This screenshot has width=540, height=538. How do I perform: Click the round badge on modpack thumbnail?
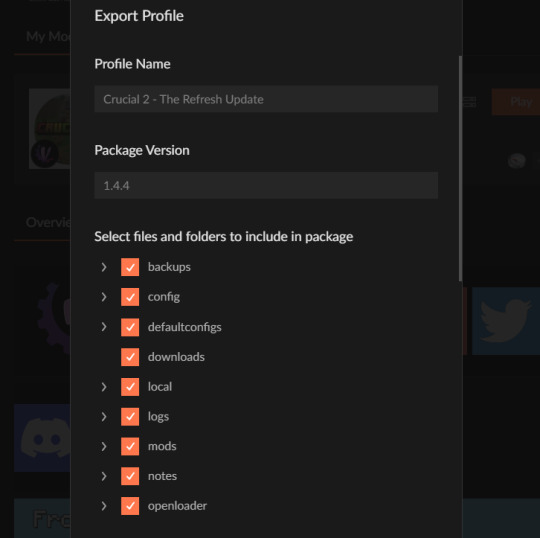[x=44, y=154]
